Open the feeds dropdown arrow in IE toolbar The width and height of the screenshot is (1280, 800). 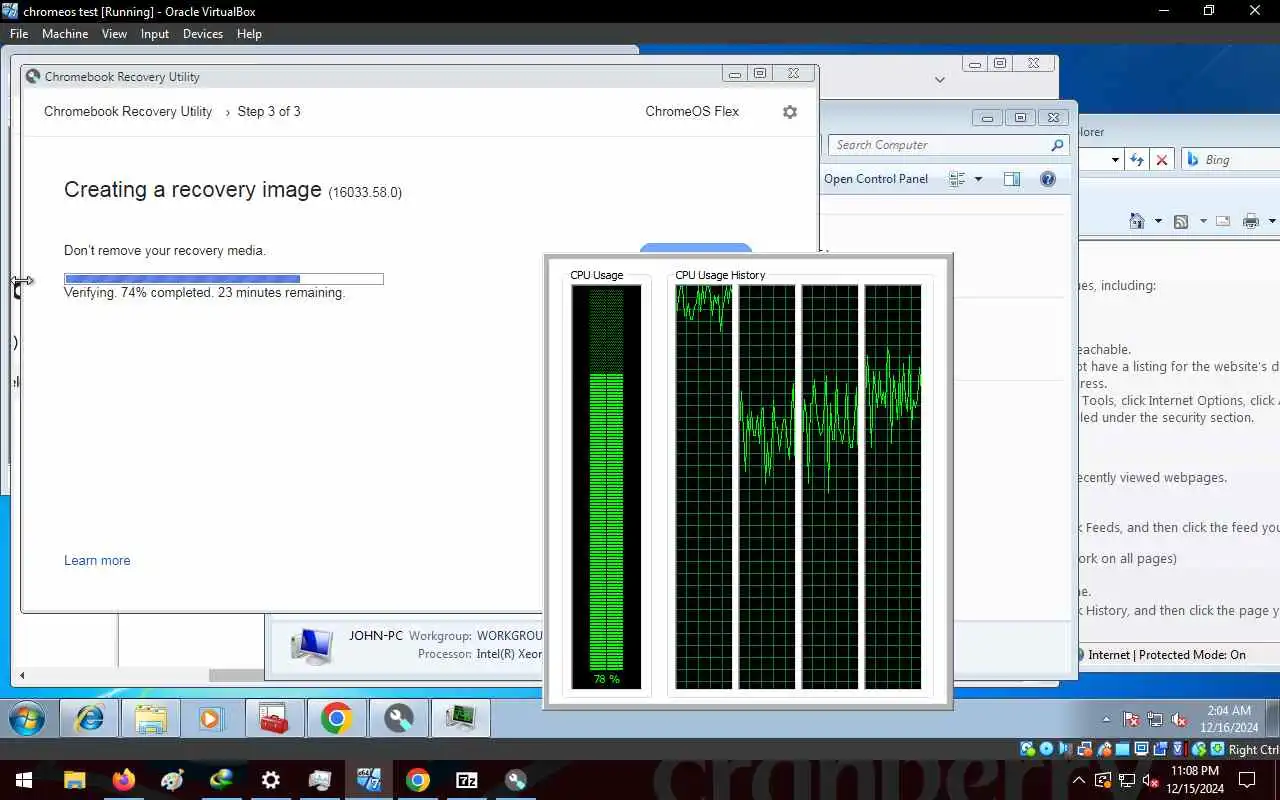(x=1203, y=221)
